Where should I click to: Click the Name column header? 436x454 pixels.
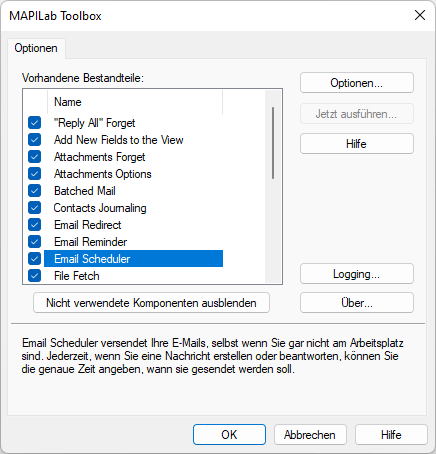[135, 102]
